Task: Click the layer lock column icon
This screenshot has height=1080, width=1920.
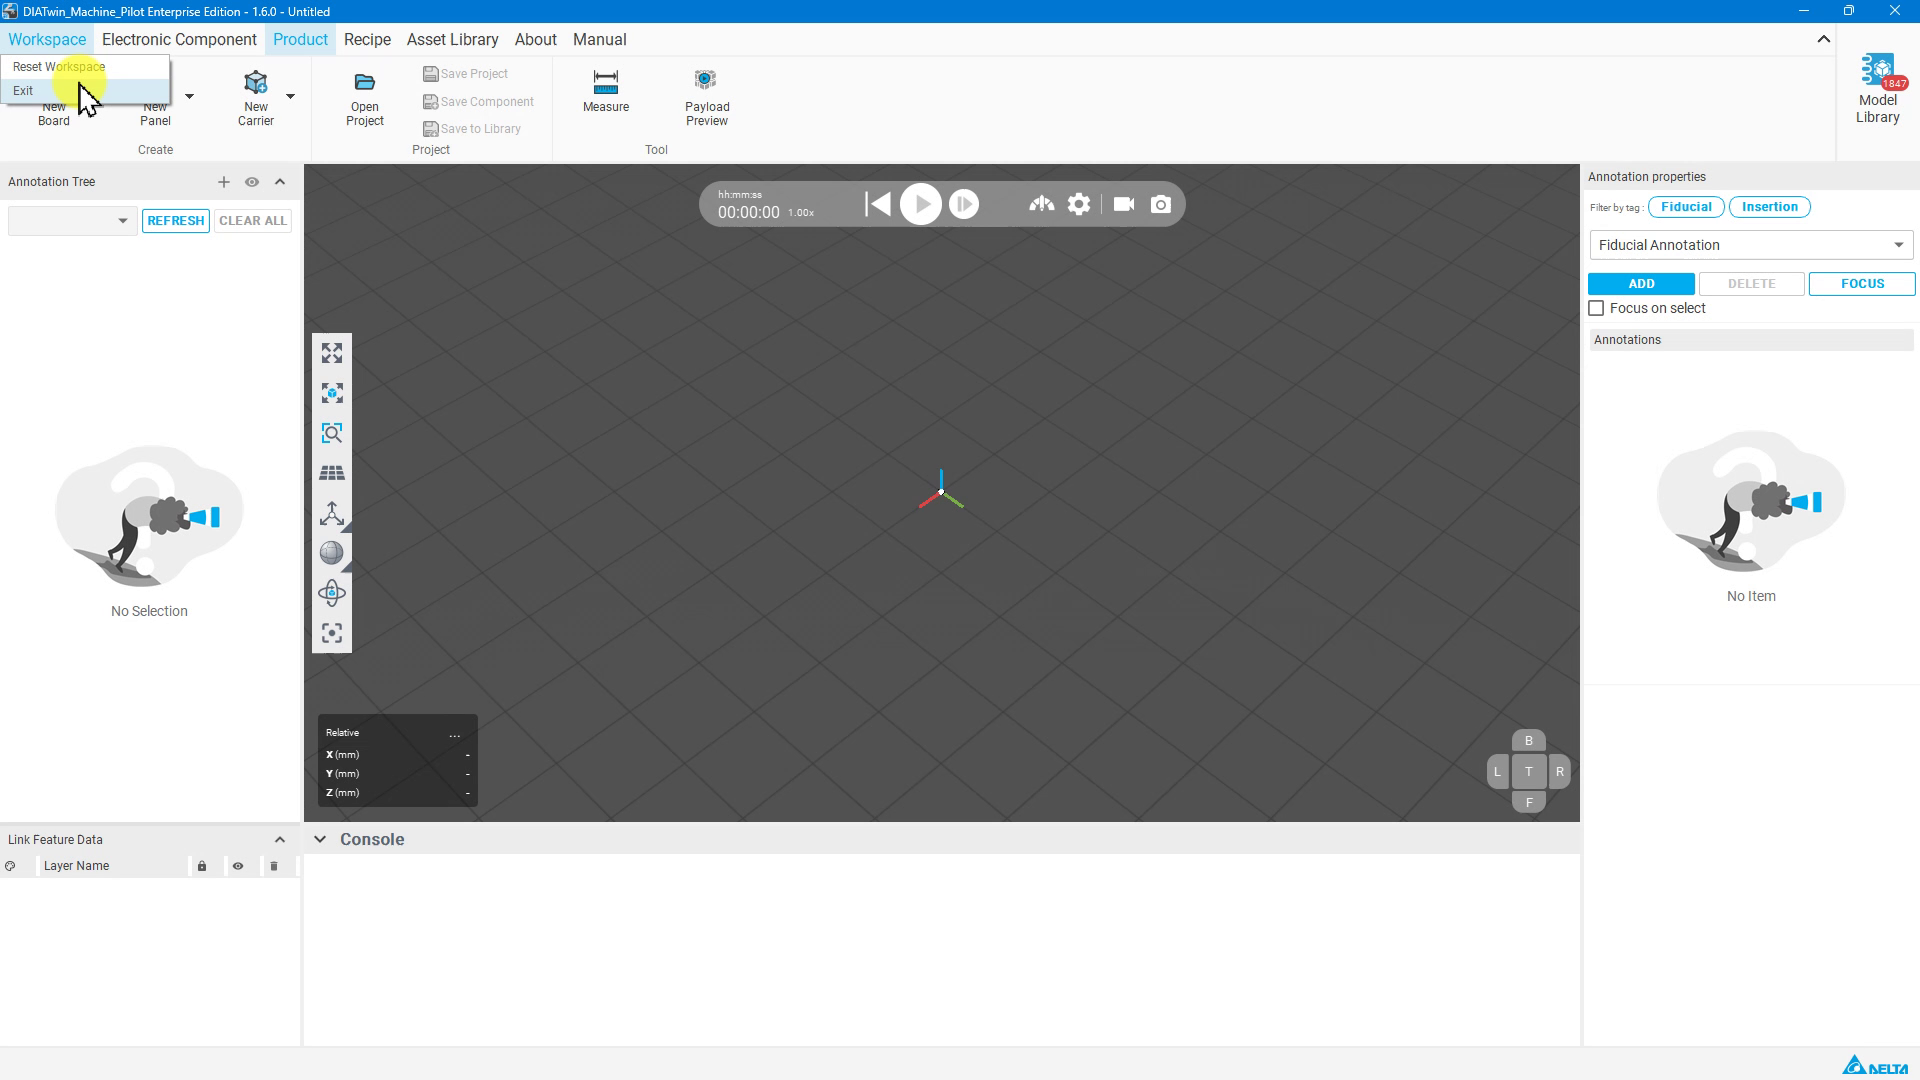Action: tap(202, 866)
